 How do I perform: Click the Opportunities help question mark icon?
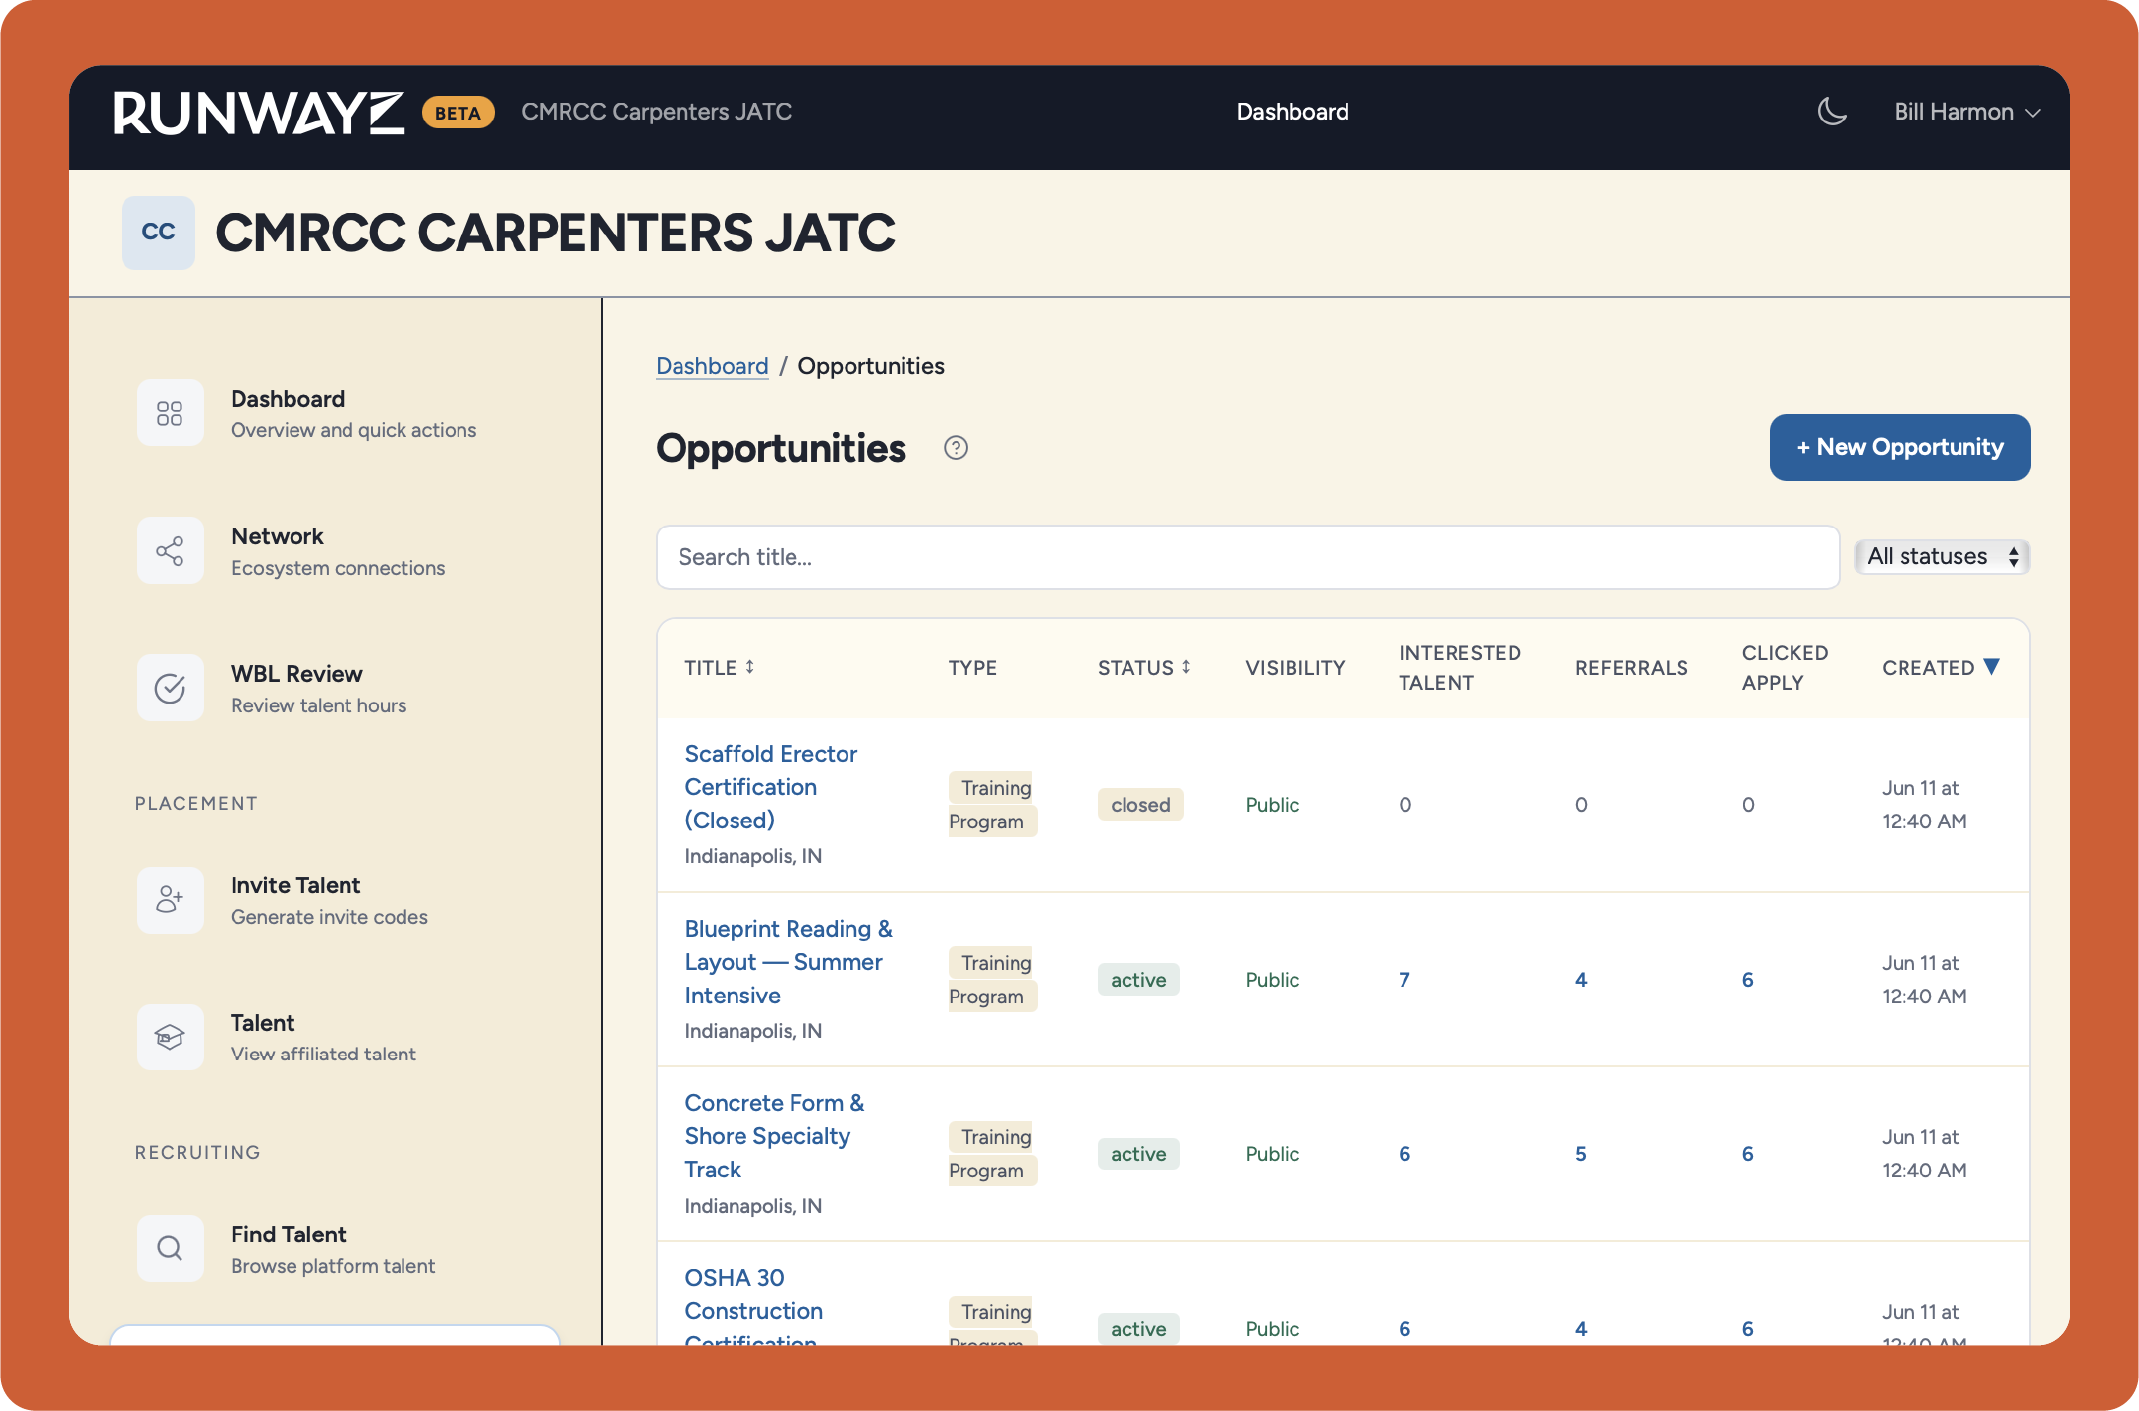956,448
